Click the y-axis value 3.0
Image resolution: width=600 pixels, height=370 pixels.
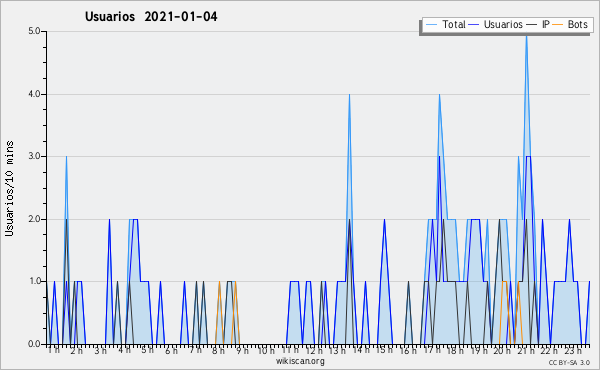tap(34, 156)
